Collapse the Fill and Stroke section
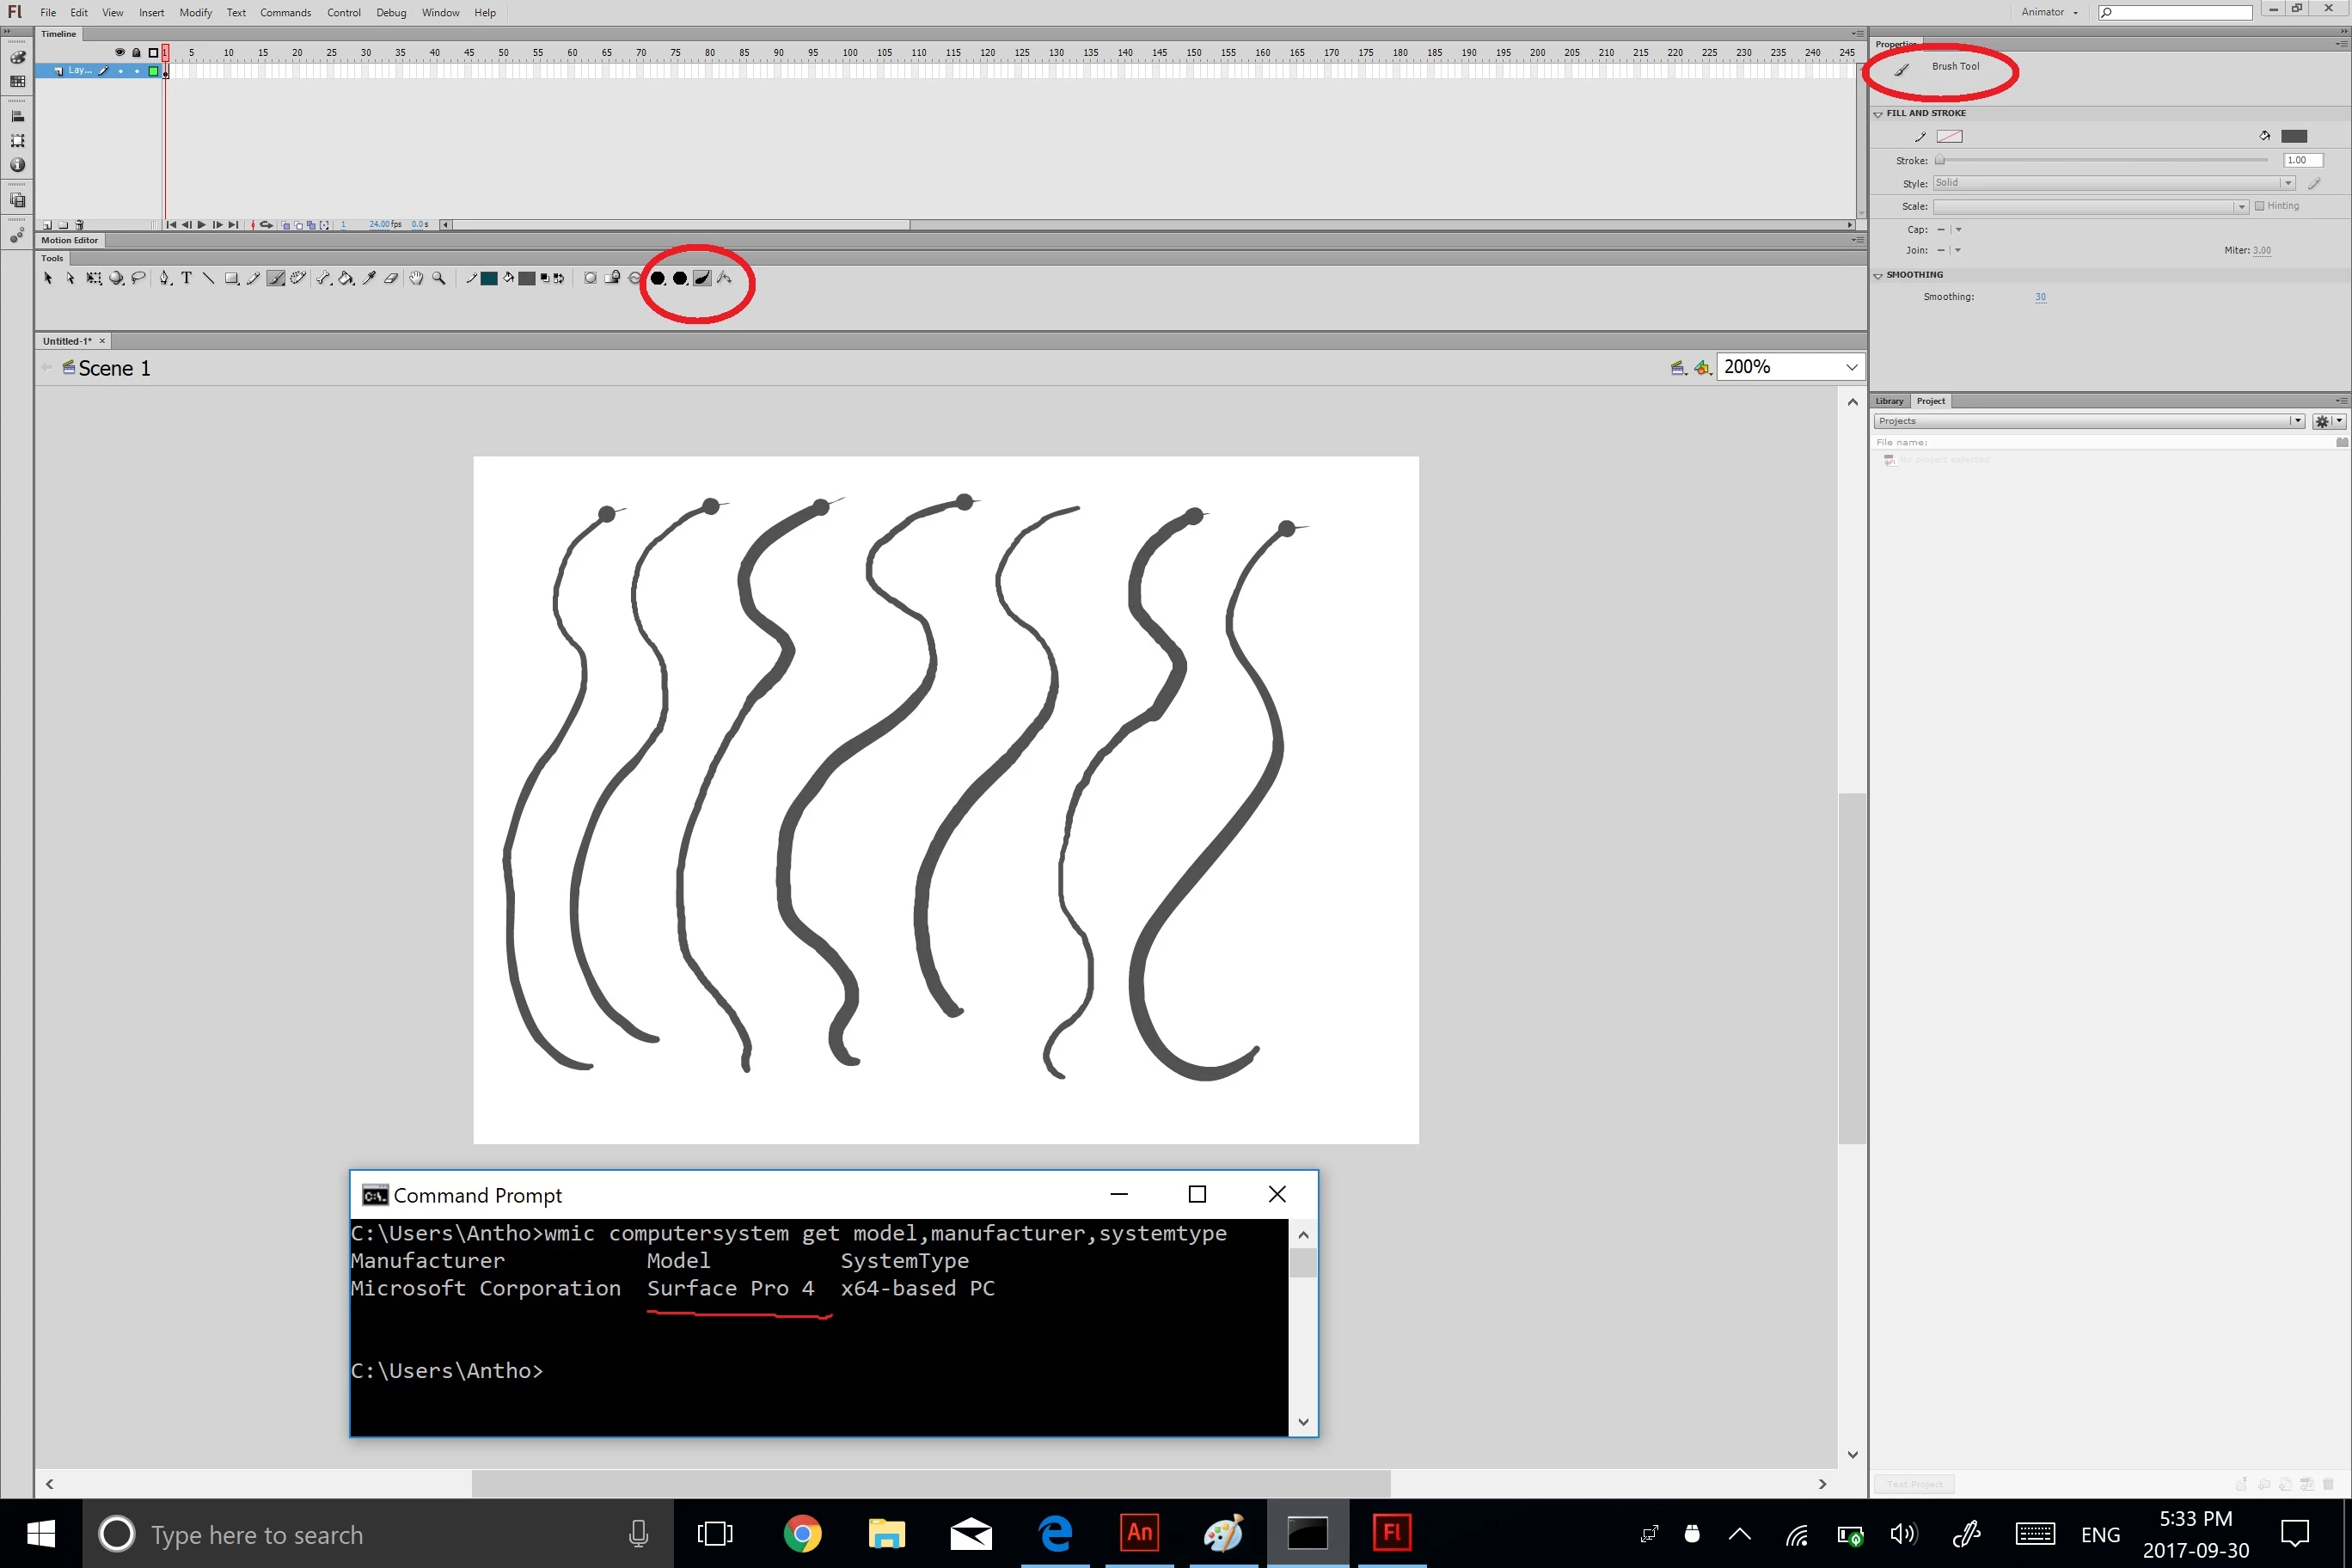The image size is (2352, 1568). coord(1878,114)
